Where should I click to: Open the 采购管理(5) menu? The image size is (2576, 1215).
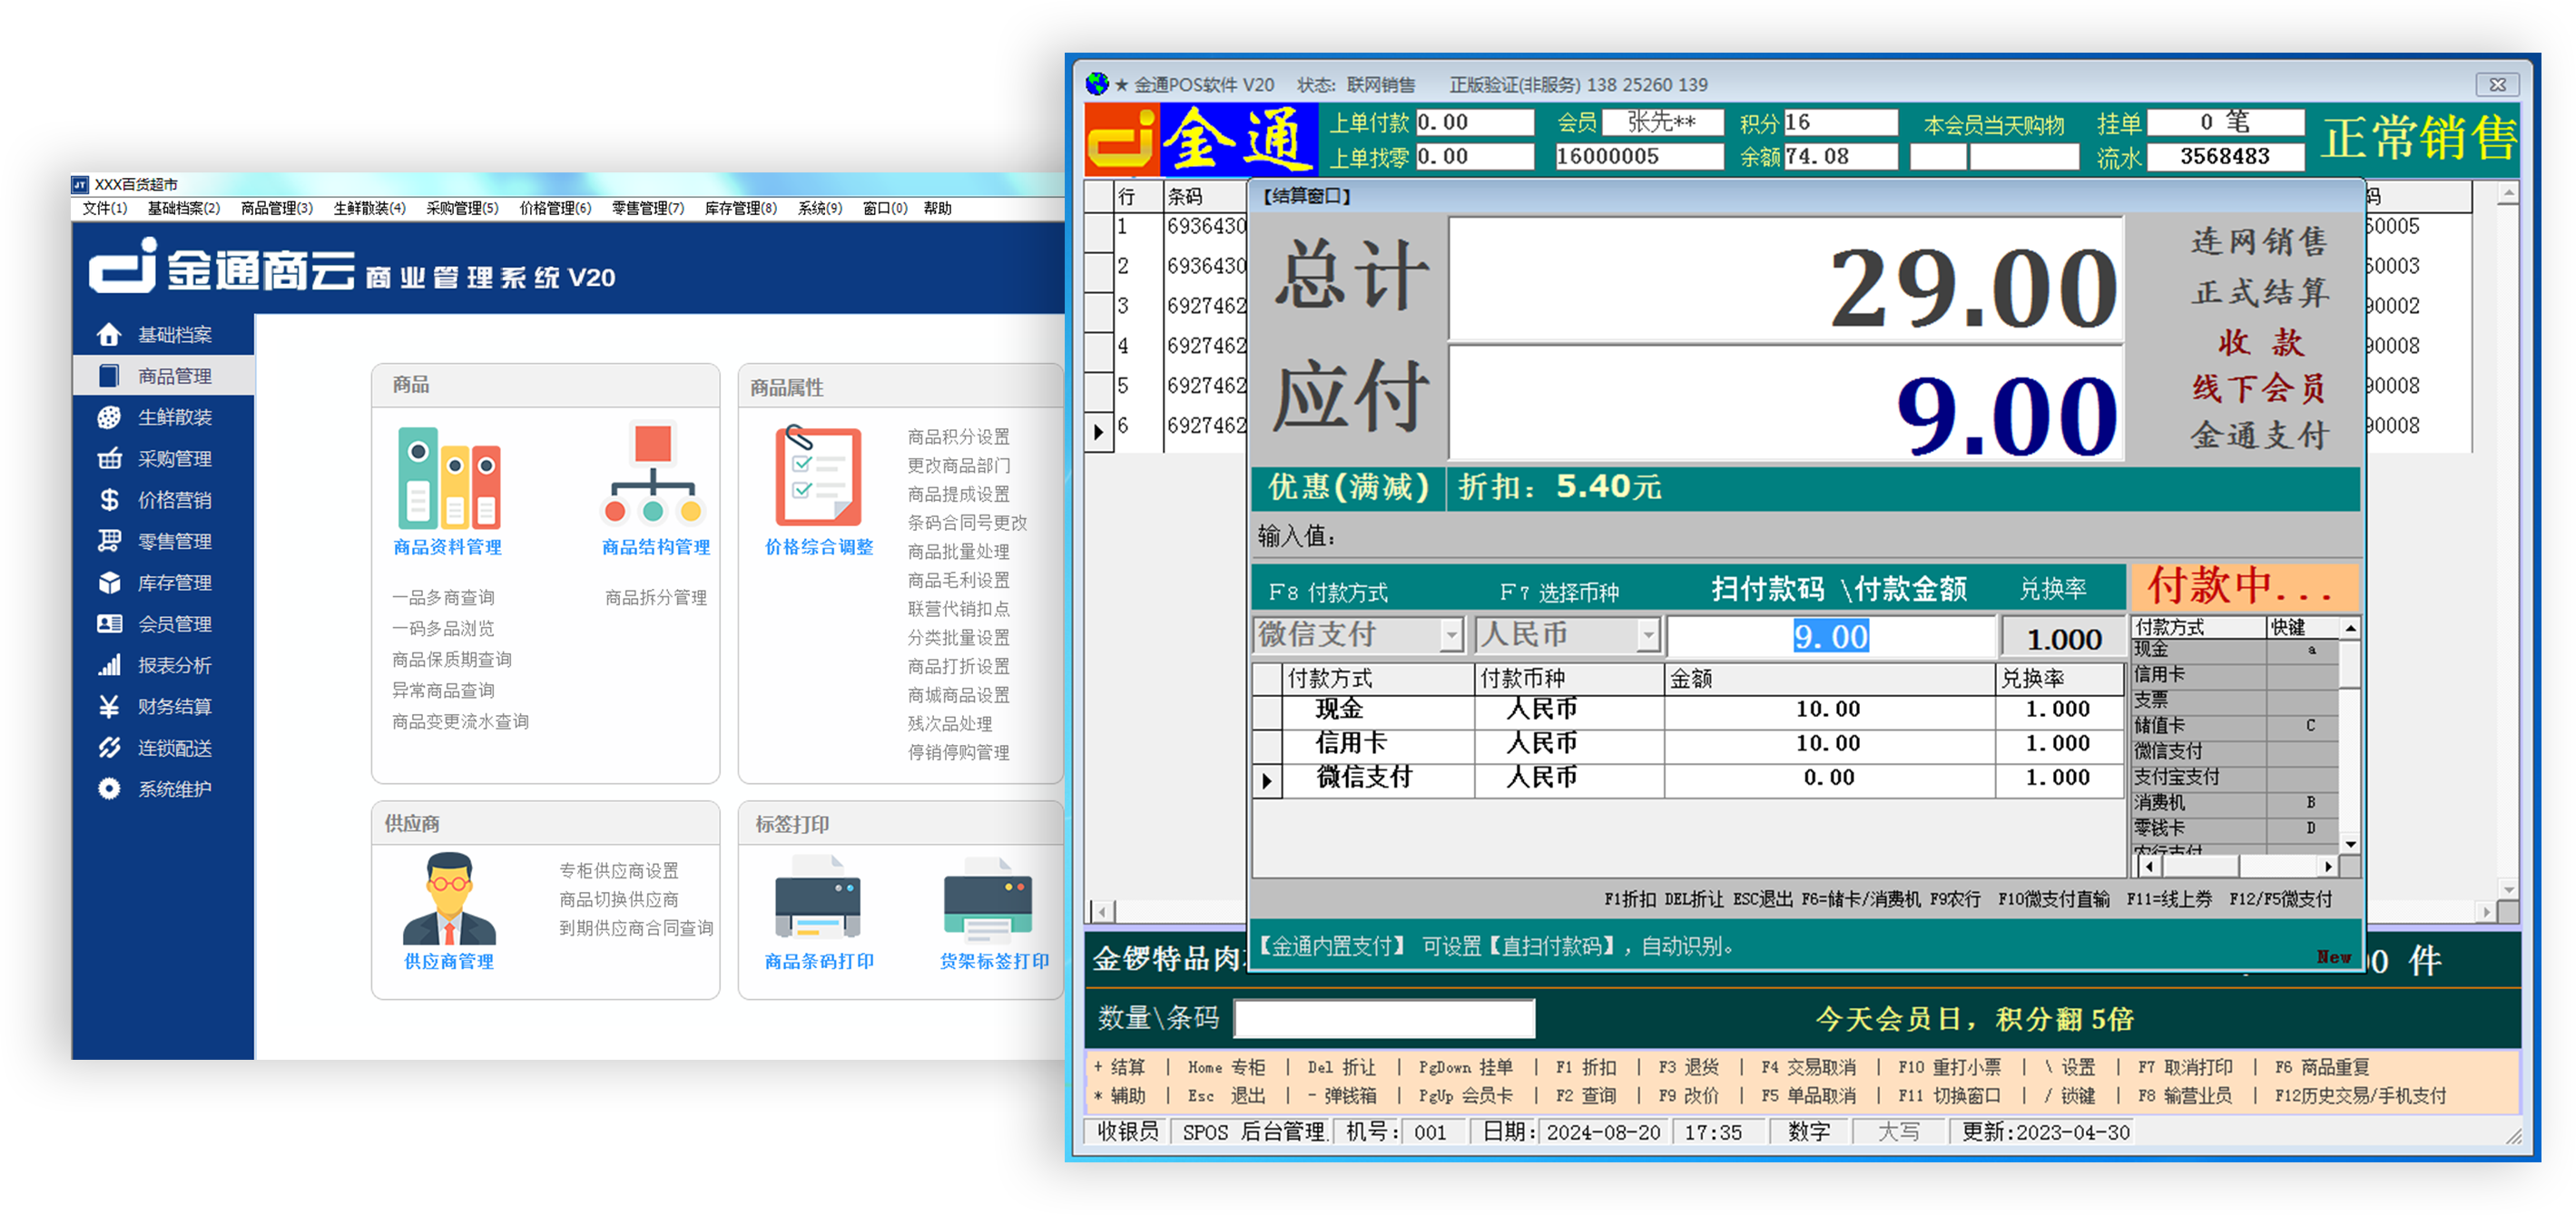coord(463,208)
